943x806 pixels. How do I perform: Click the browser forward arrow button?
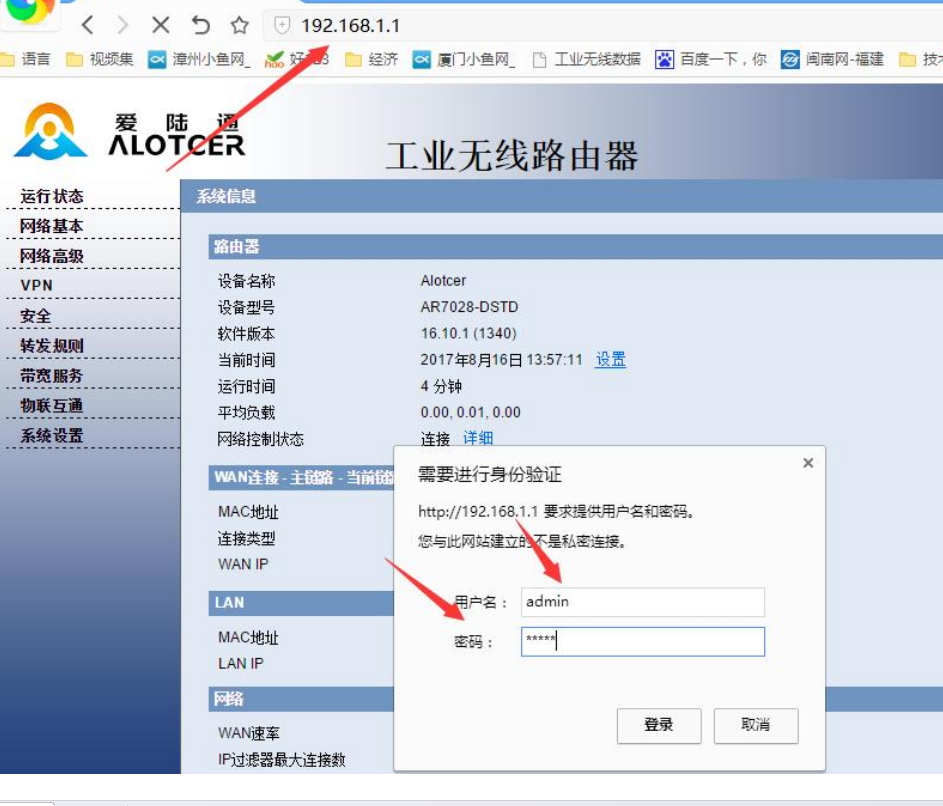tap(122, 25)
